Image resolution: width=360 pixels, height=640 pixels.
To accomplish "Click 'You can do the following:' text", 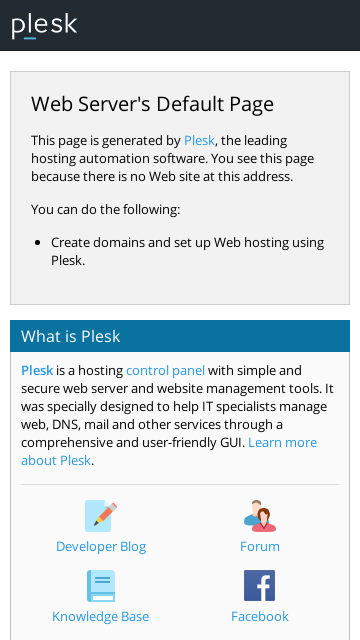I will (x=105, y=210).
